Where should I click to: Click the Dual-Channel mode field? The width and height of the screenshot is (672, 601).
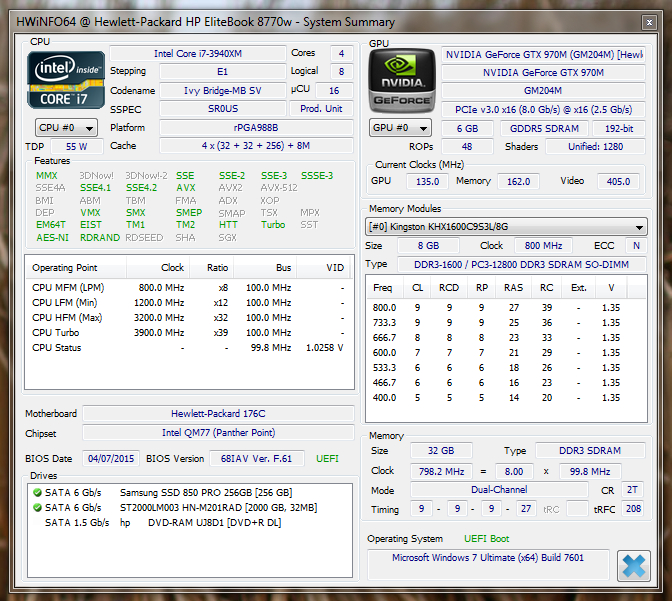pyautogui.click(x=499, y=490)
